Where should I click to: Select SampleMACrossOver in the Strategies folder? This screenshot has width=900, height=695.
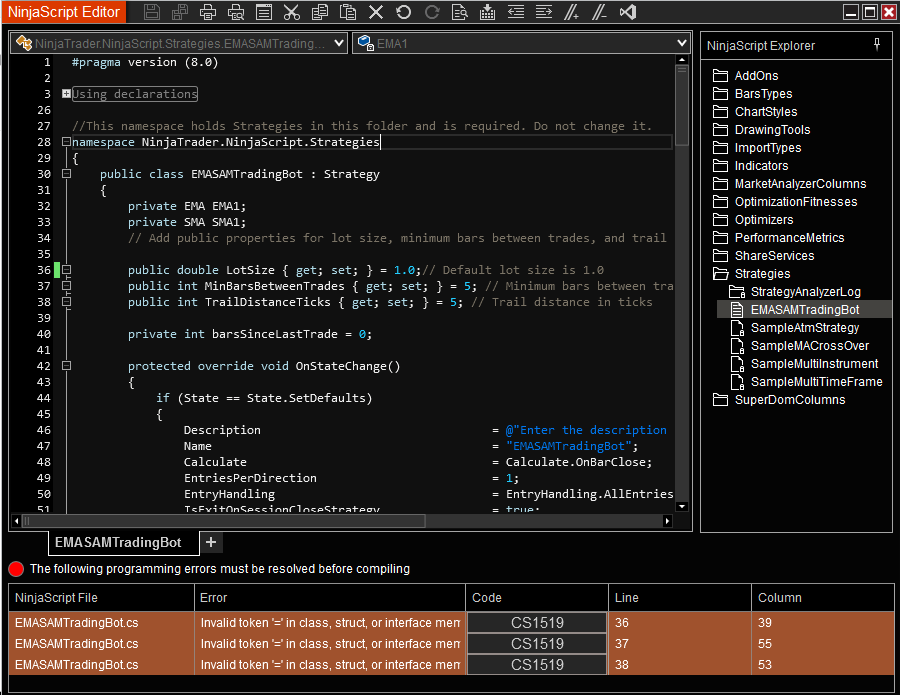point(809,346)
